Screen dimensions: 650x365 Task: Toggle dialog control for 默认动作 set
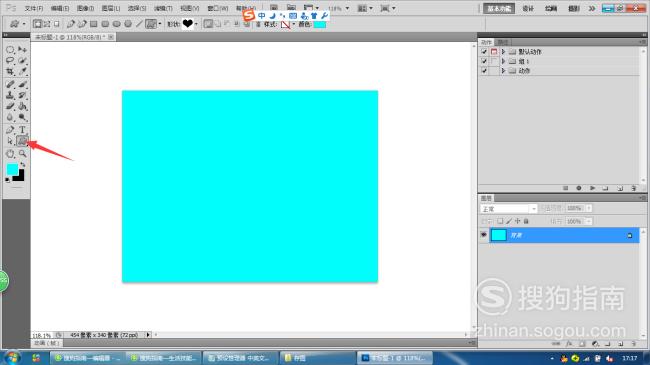click(494, 52)
